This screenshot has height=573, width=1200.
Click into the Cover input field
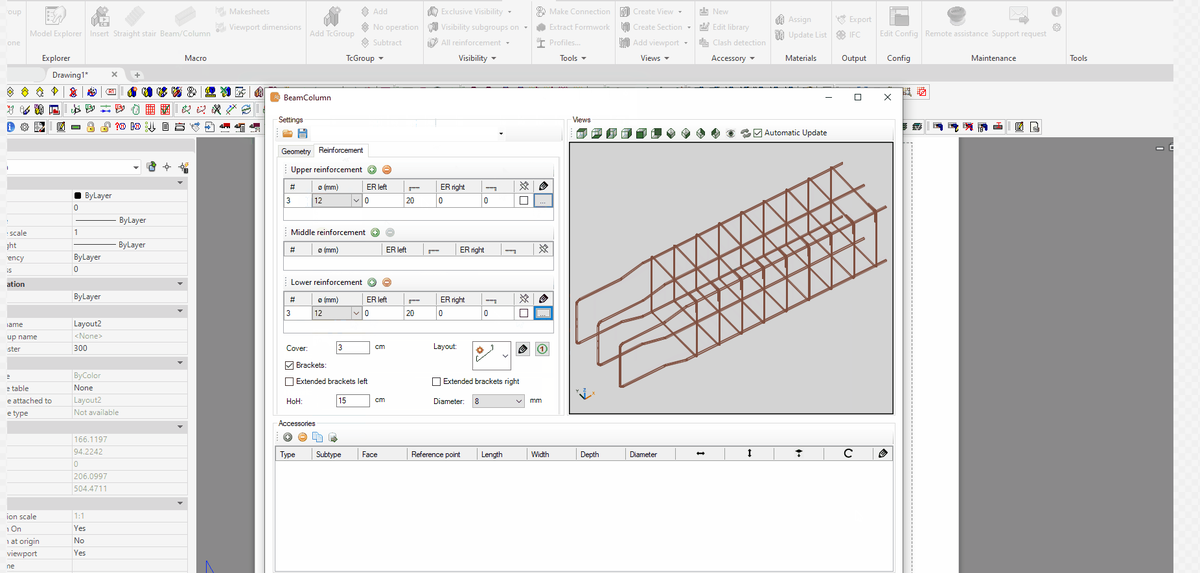pos(353,347)
